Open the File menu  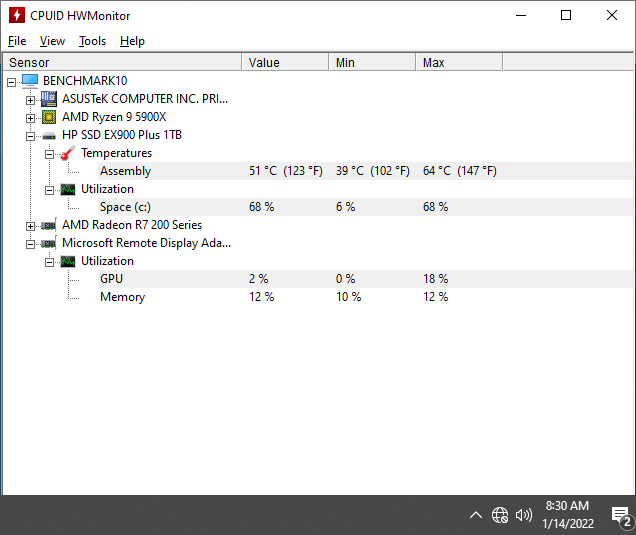coord(17,41)
